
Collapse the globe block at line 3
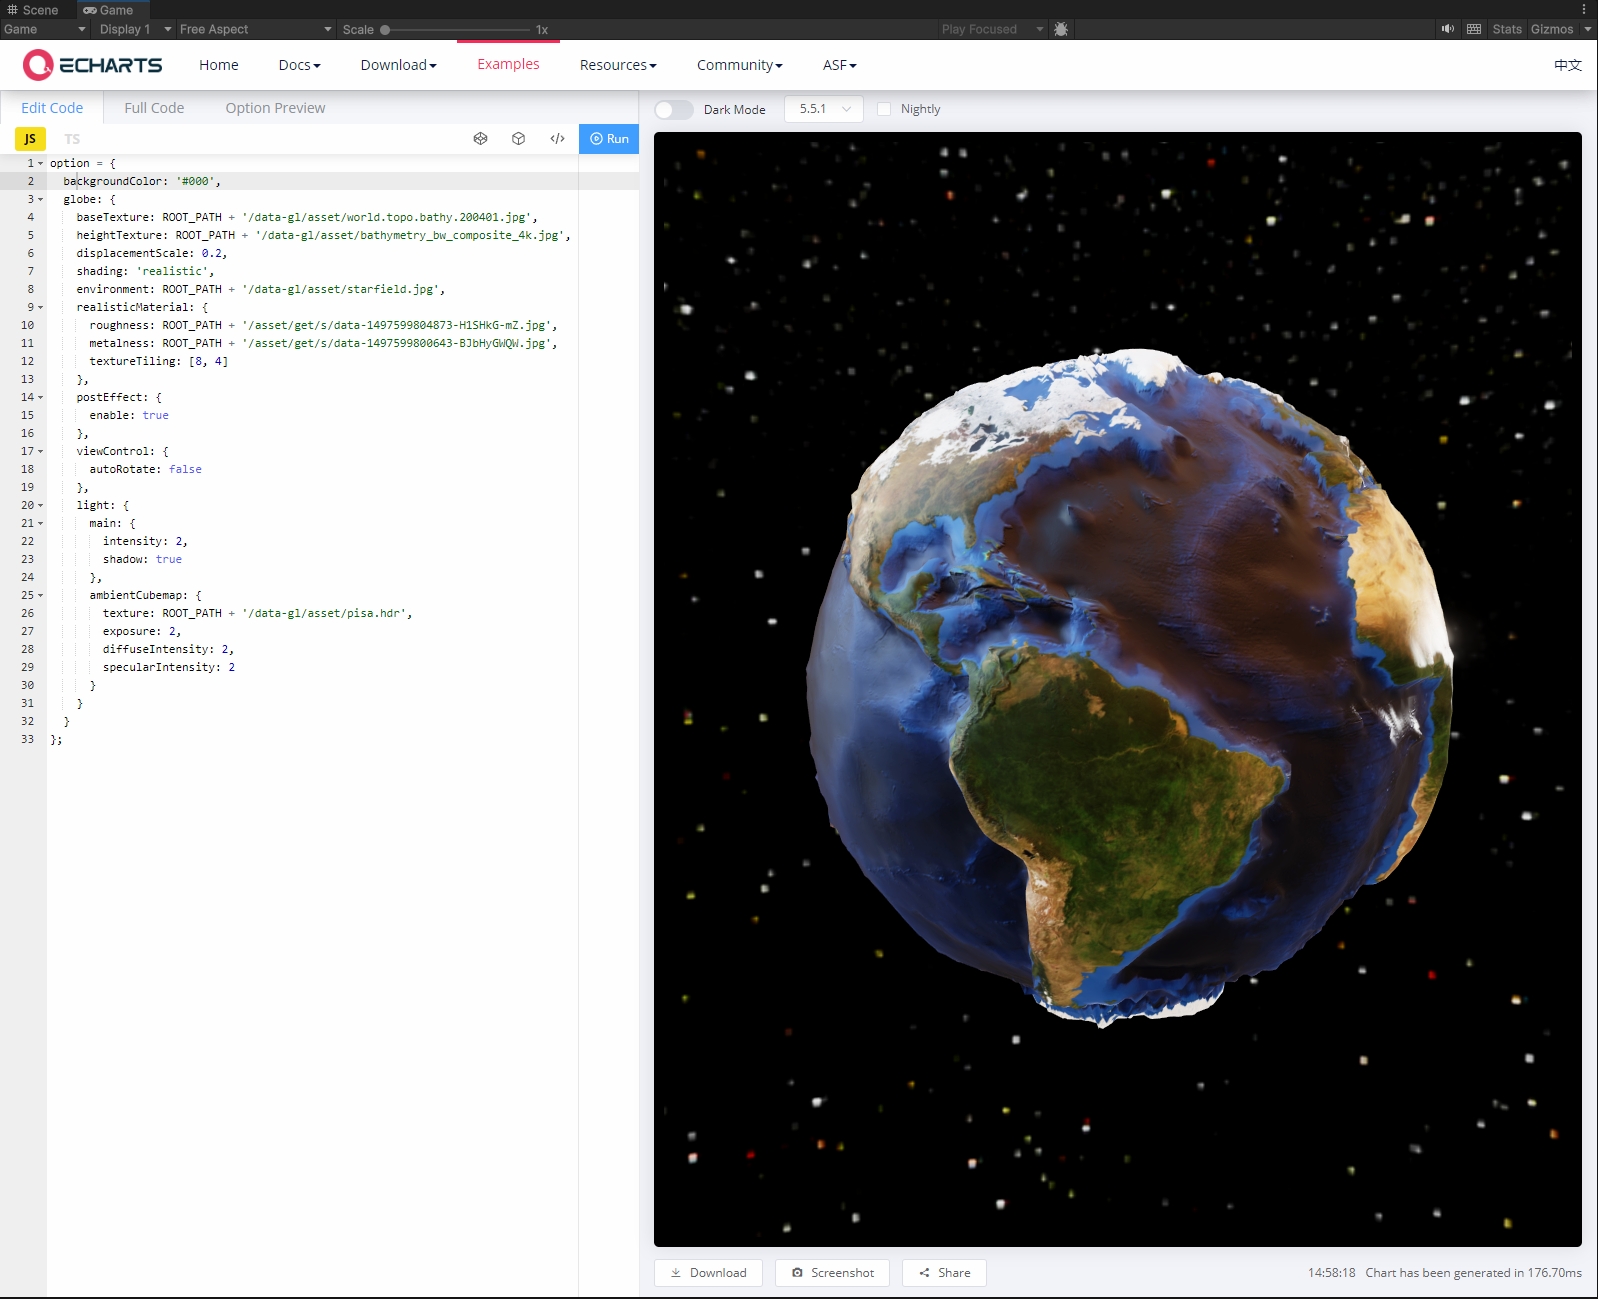pos(40,200)
